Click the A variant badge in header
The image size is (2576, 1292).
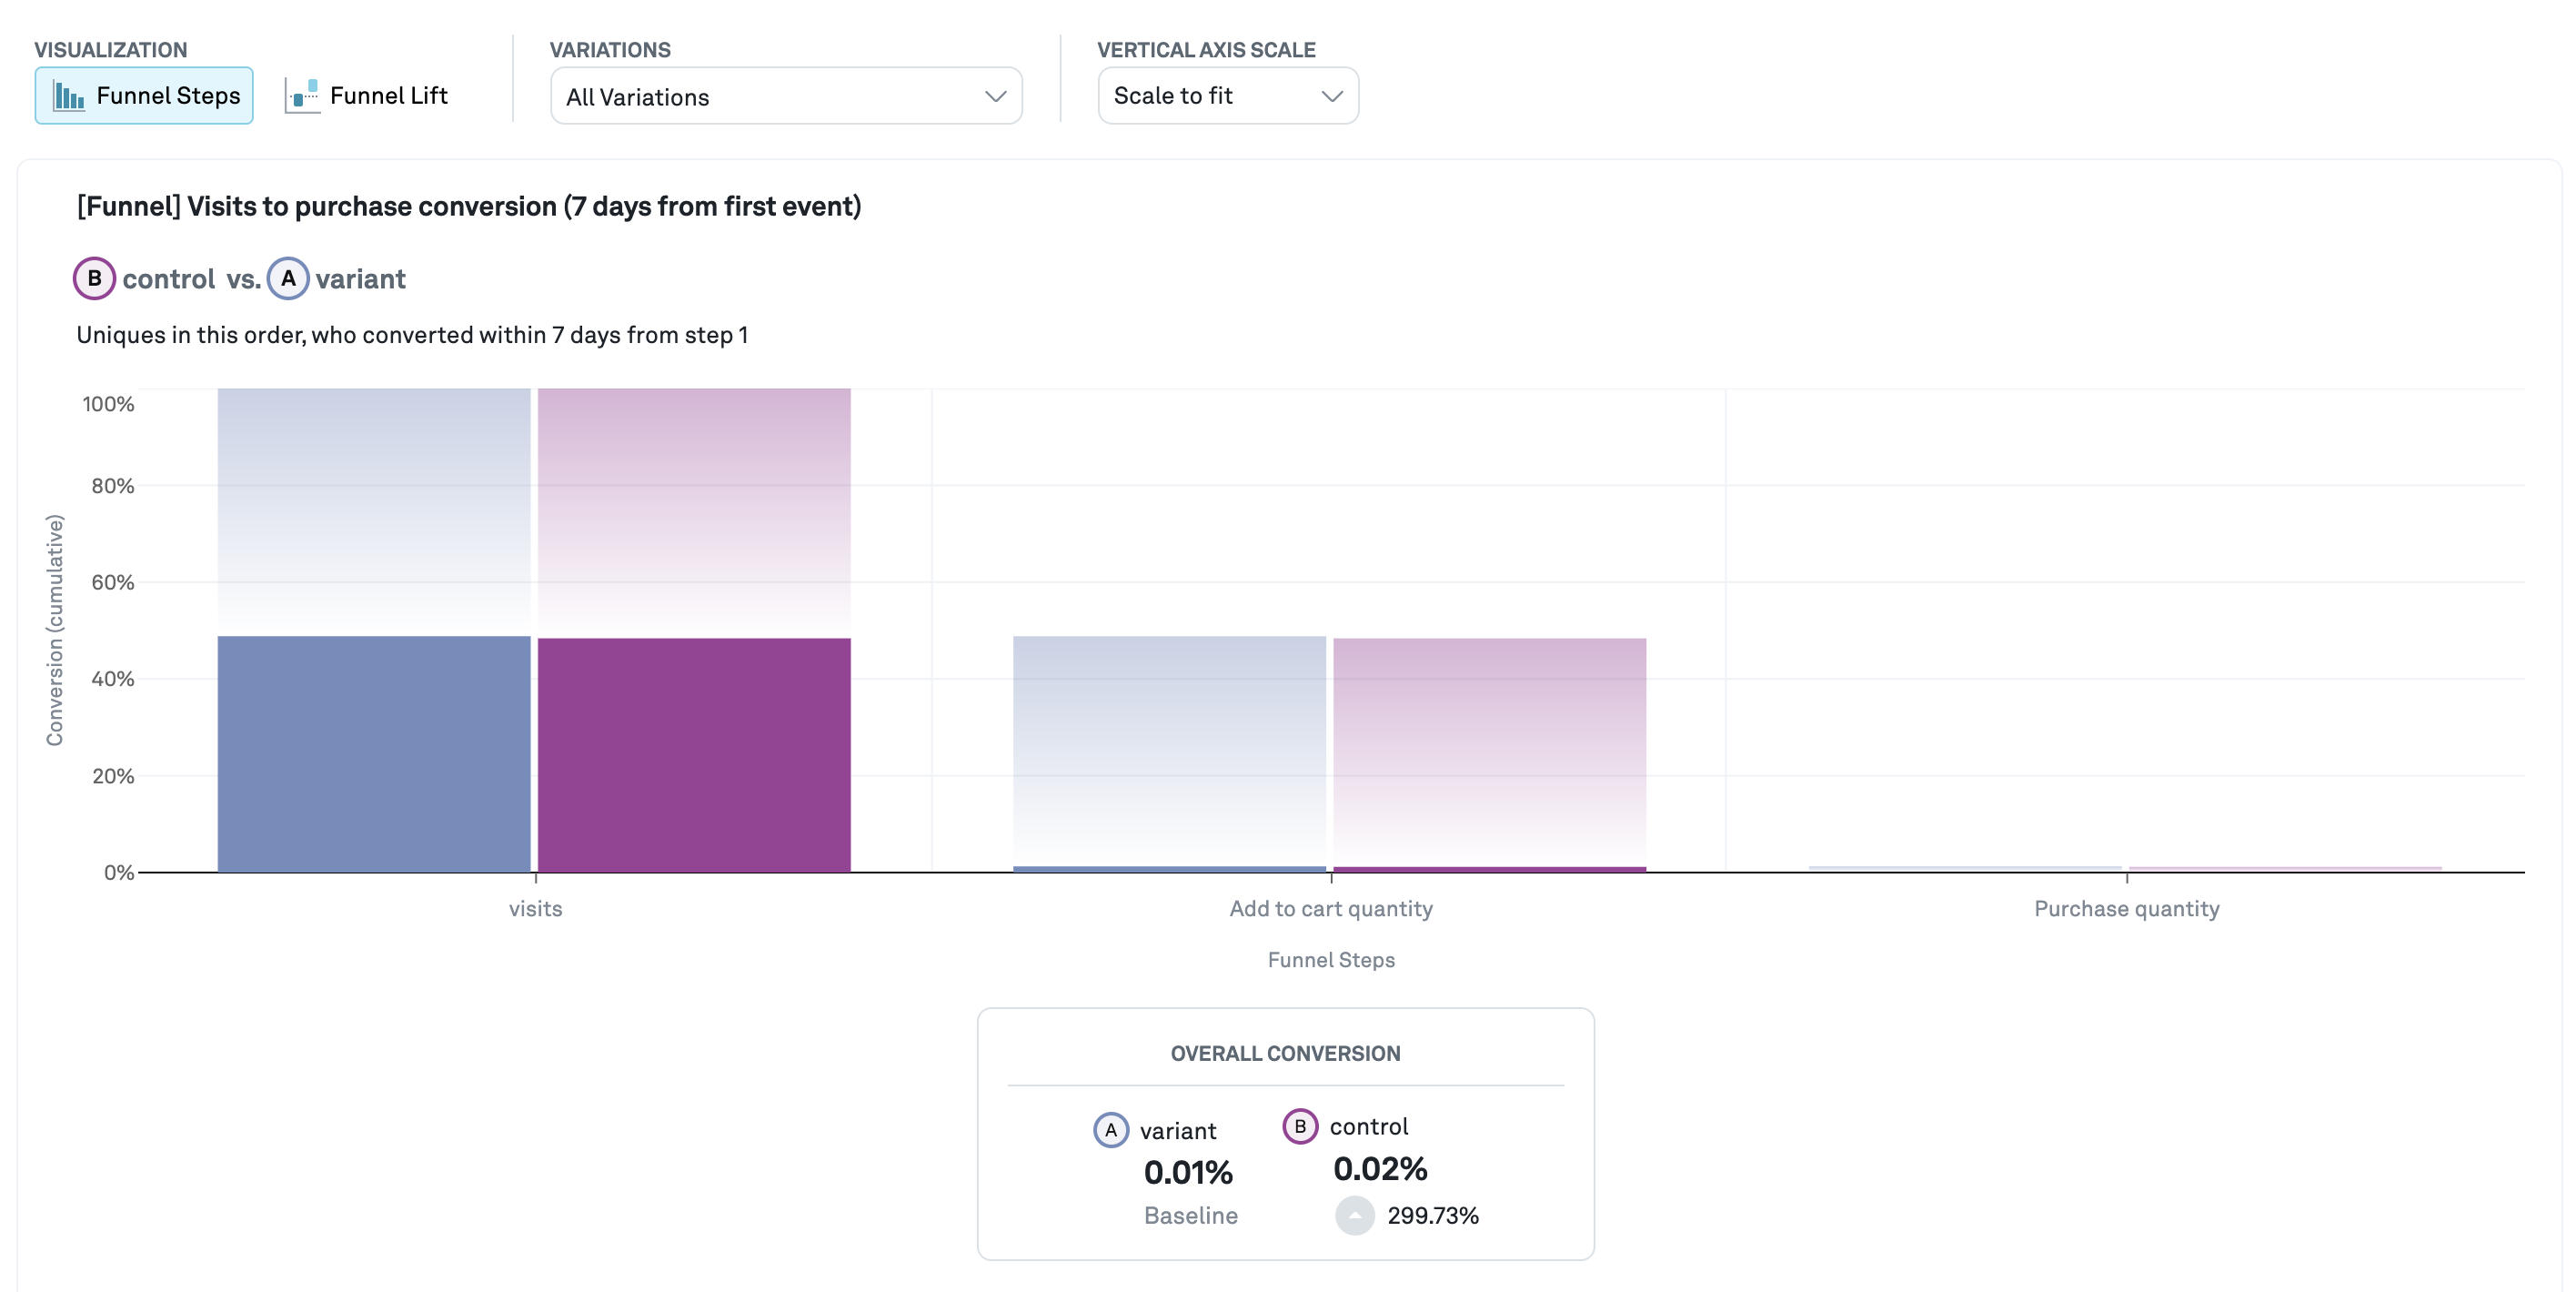tap(288, 278)
